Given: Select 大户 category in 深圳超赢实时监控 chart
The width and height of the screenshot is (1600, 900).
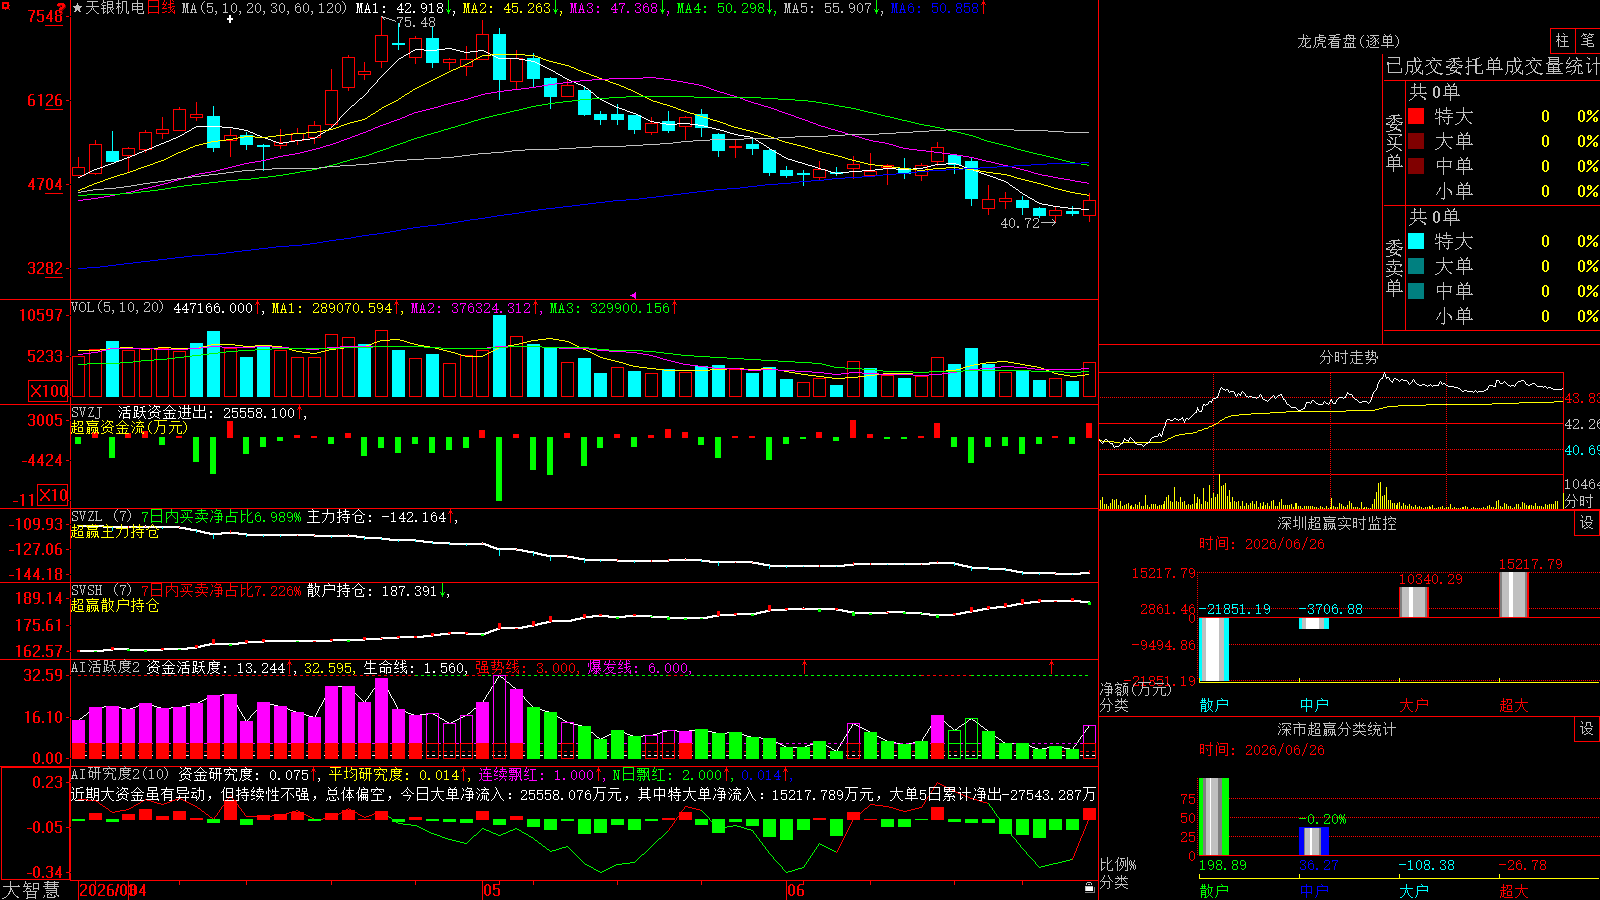Looking at the screenshot, I should (1414, 705).
